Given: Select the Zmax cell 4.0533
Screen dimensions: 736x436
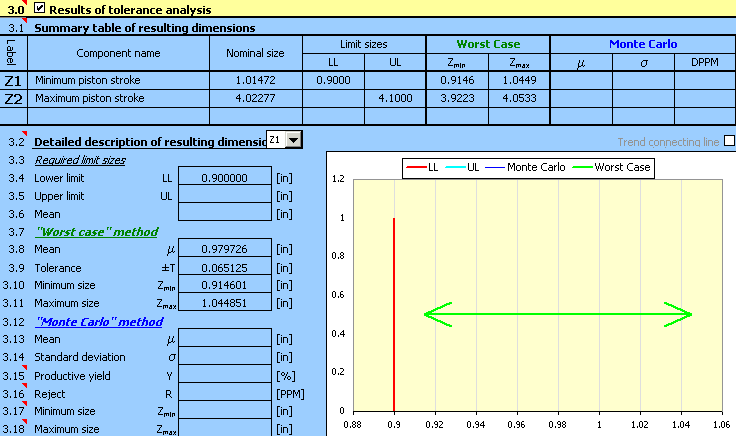Looking at the screenshot, I should tap(519, 99).
